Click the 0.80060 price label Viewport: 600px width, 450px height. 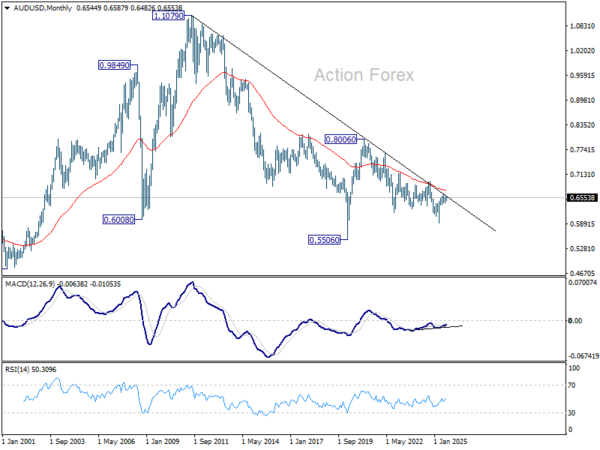tap(341, 139)
